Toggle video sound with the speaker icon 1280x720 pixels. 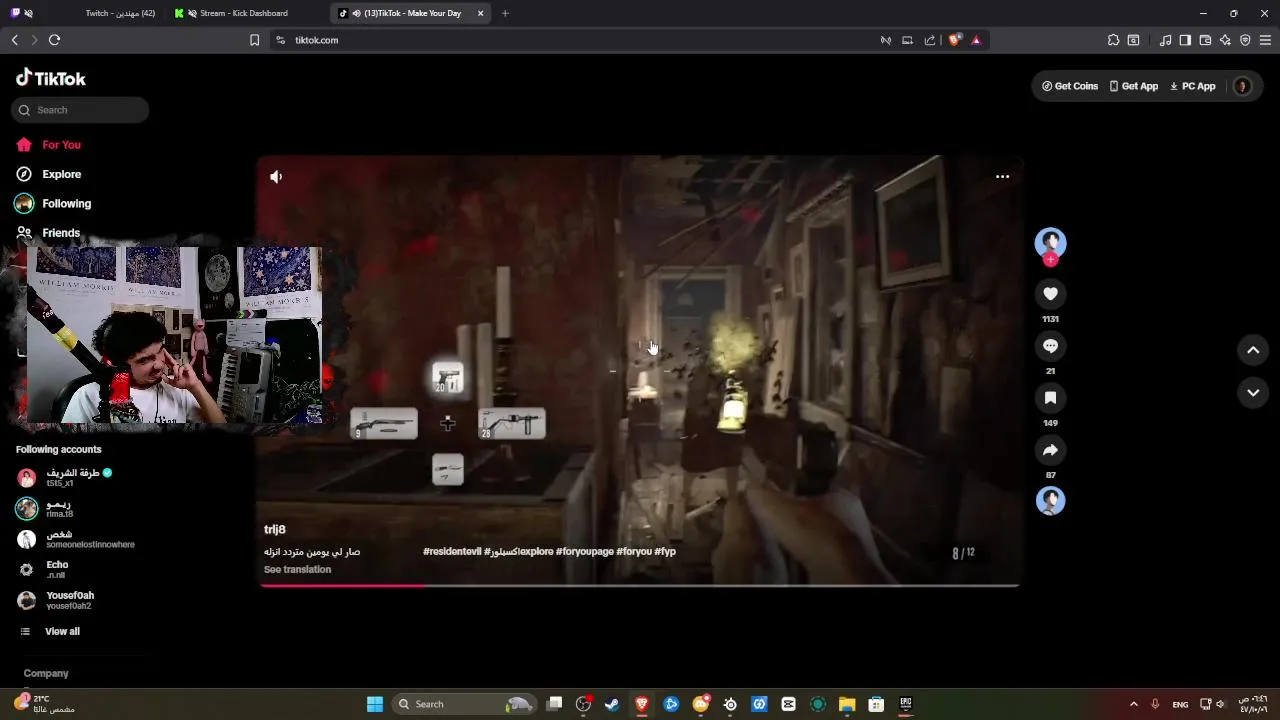pyautogui.click(x=276, y=177)
